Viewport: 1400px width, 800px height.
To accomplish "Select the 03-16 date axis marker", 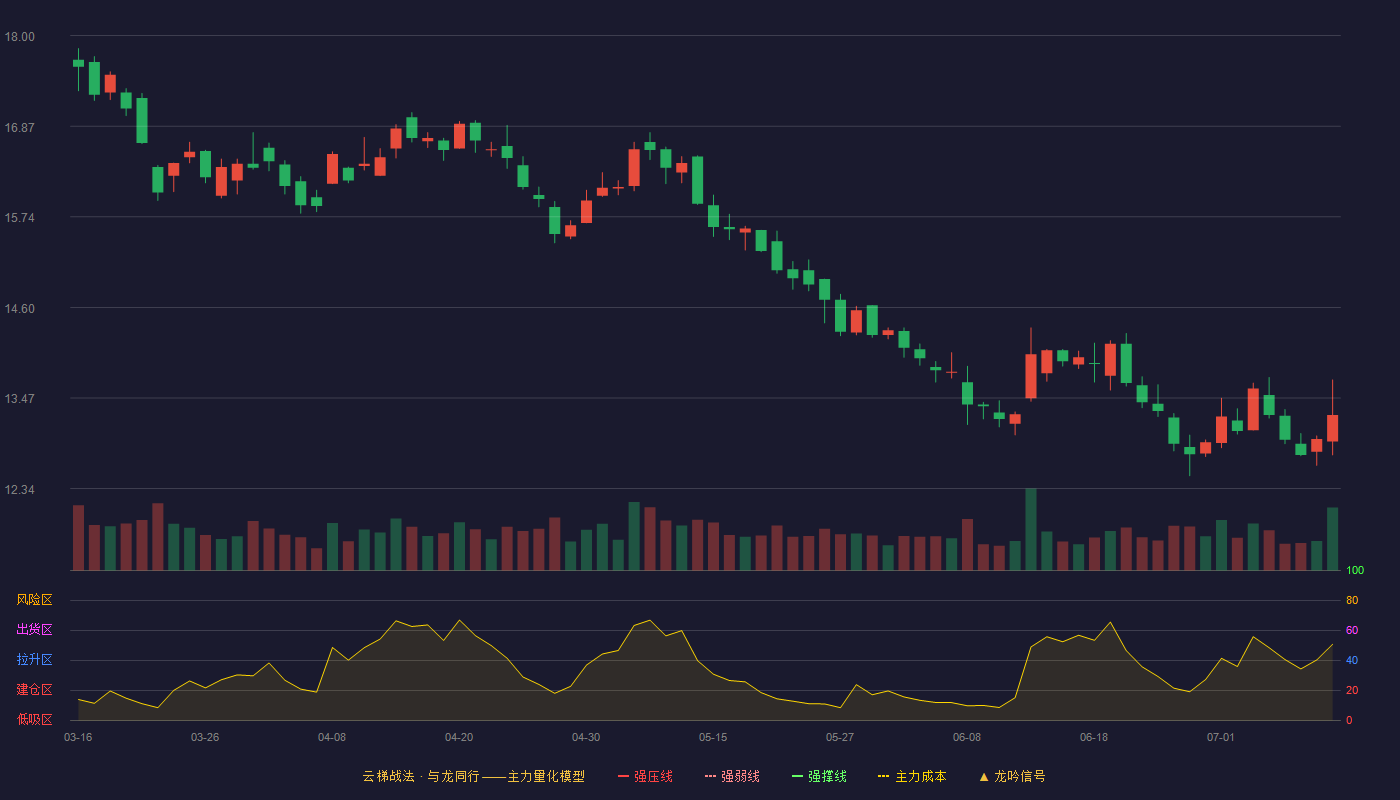I will (x=78, y=737).
